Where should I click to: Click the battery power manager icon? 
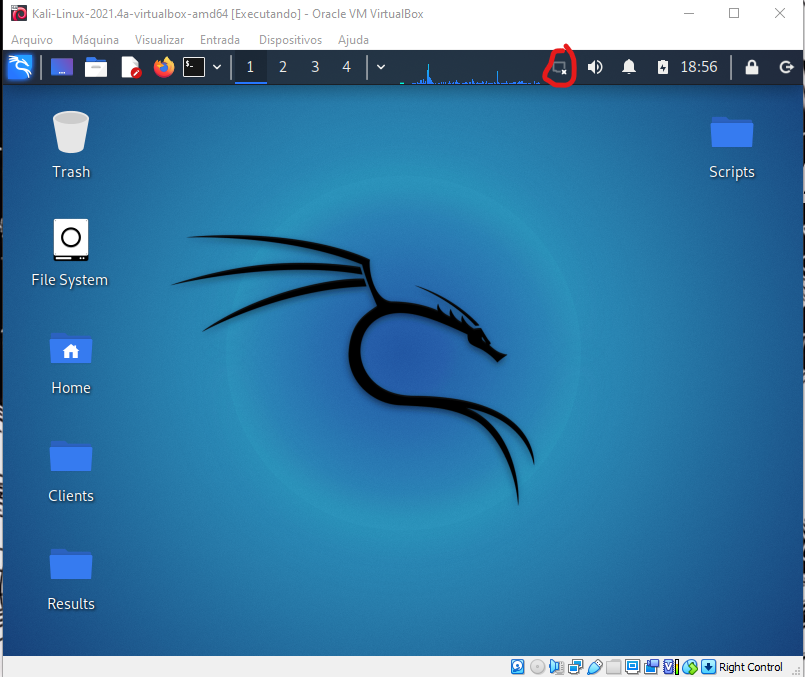(663, 67)
